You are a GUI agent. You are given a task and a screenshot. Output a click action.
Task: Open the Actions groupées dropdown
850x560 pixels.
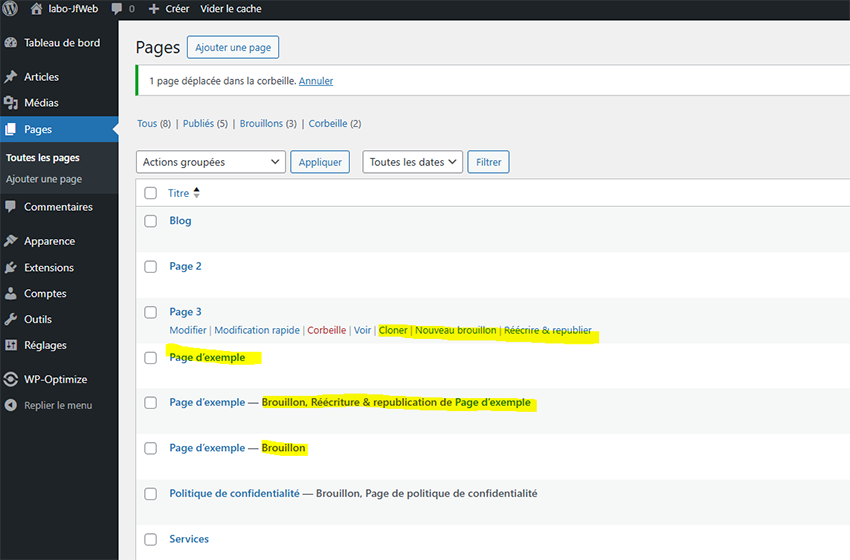click(x=211, y=162)
